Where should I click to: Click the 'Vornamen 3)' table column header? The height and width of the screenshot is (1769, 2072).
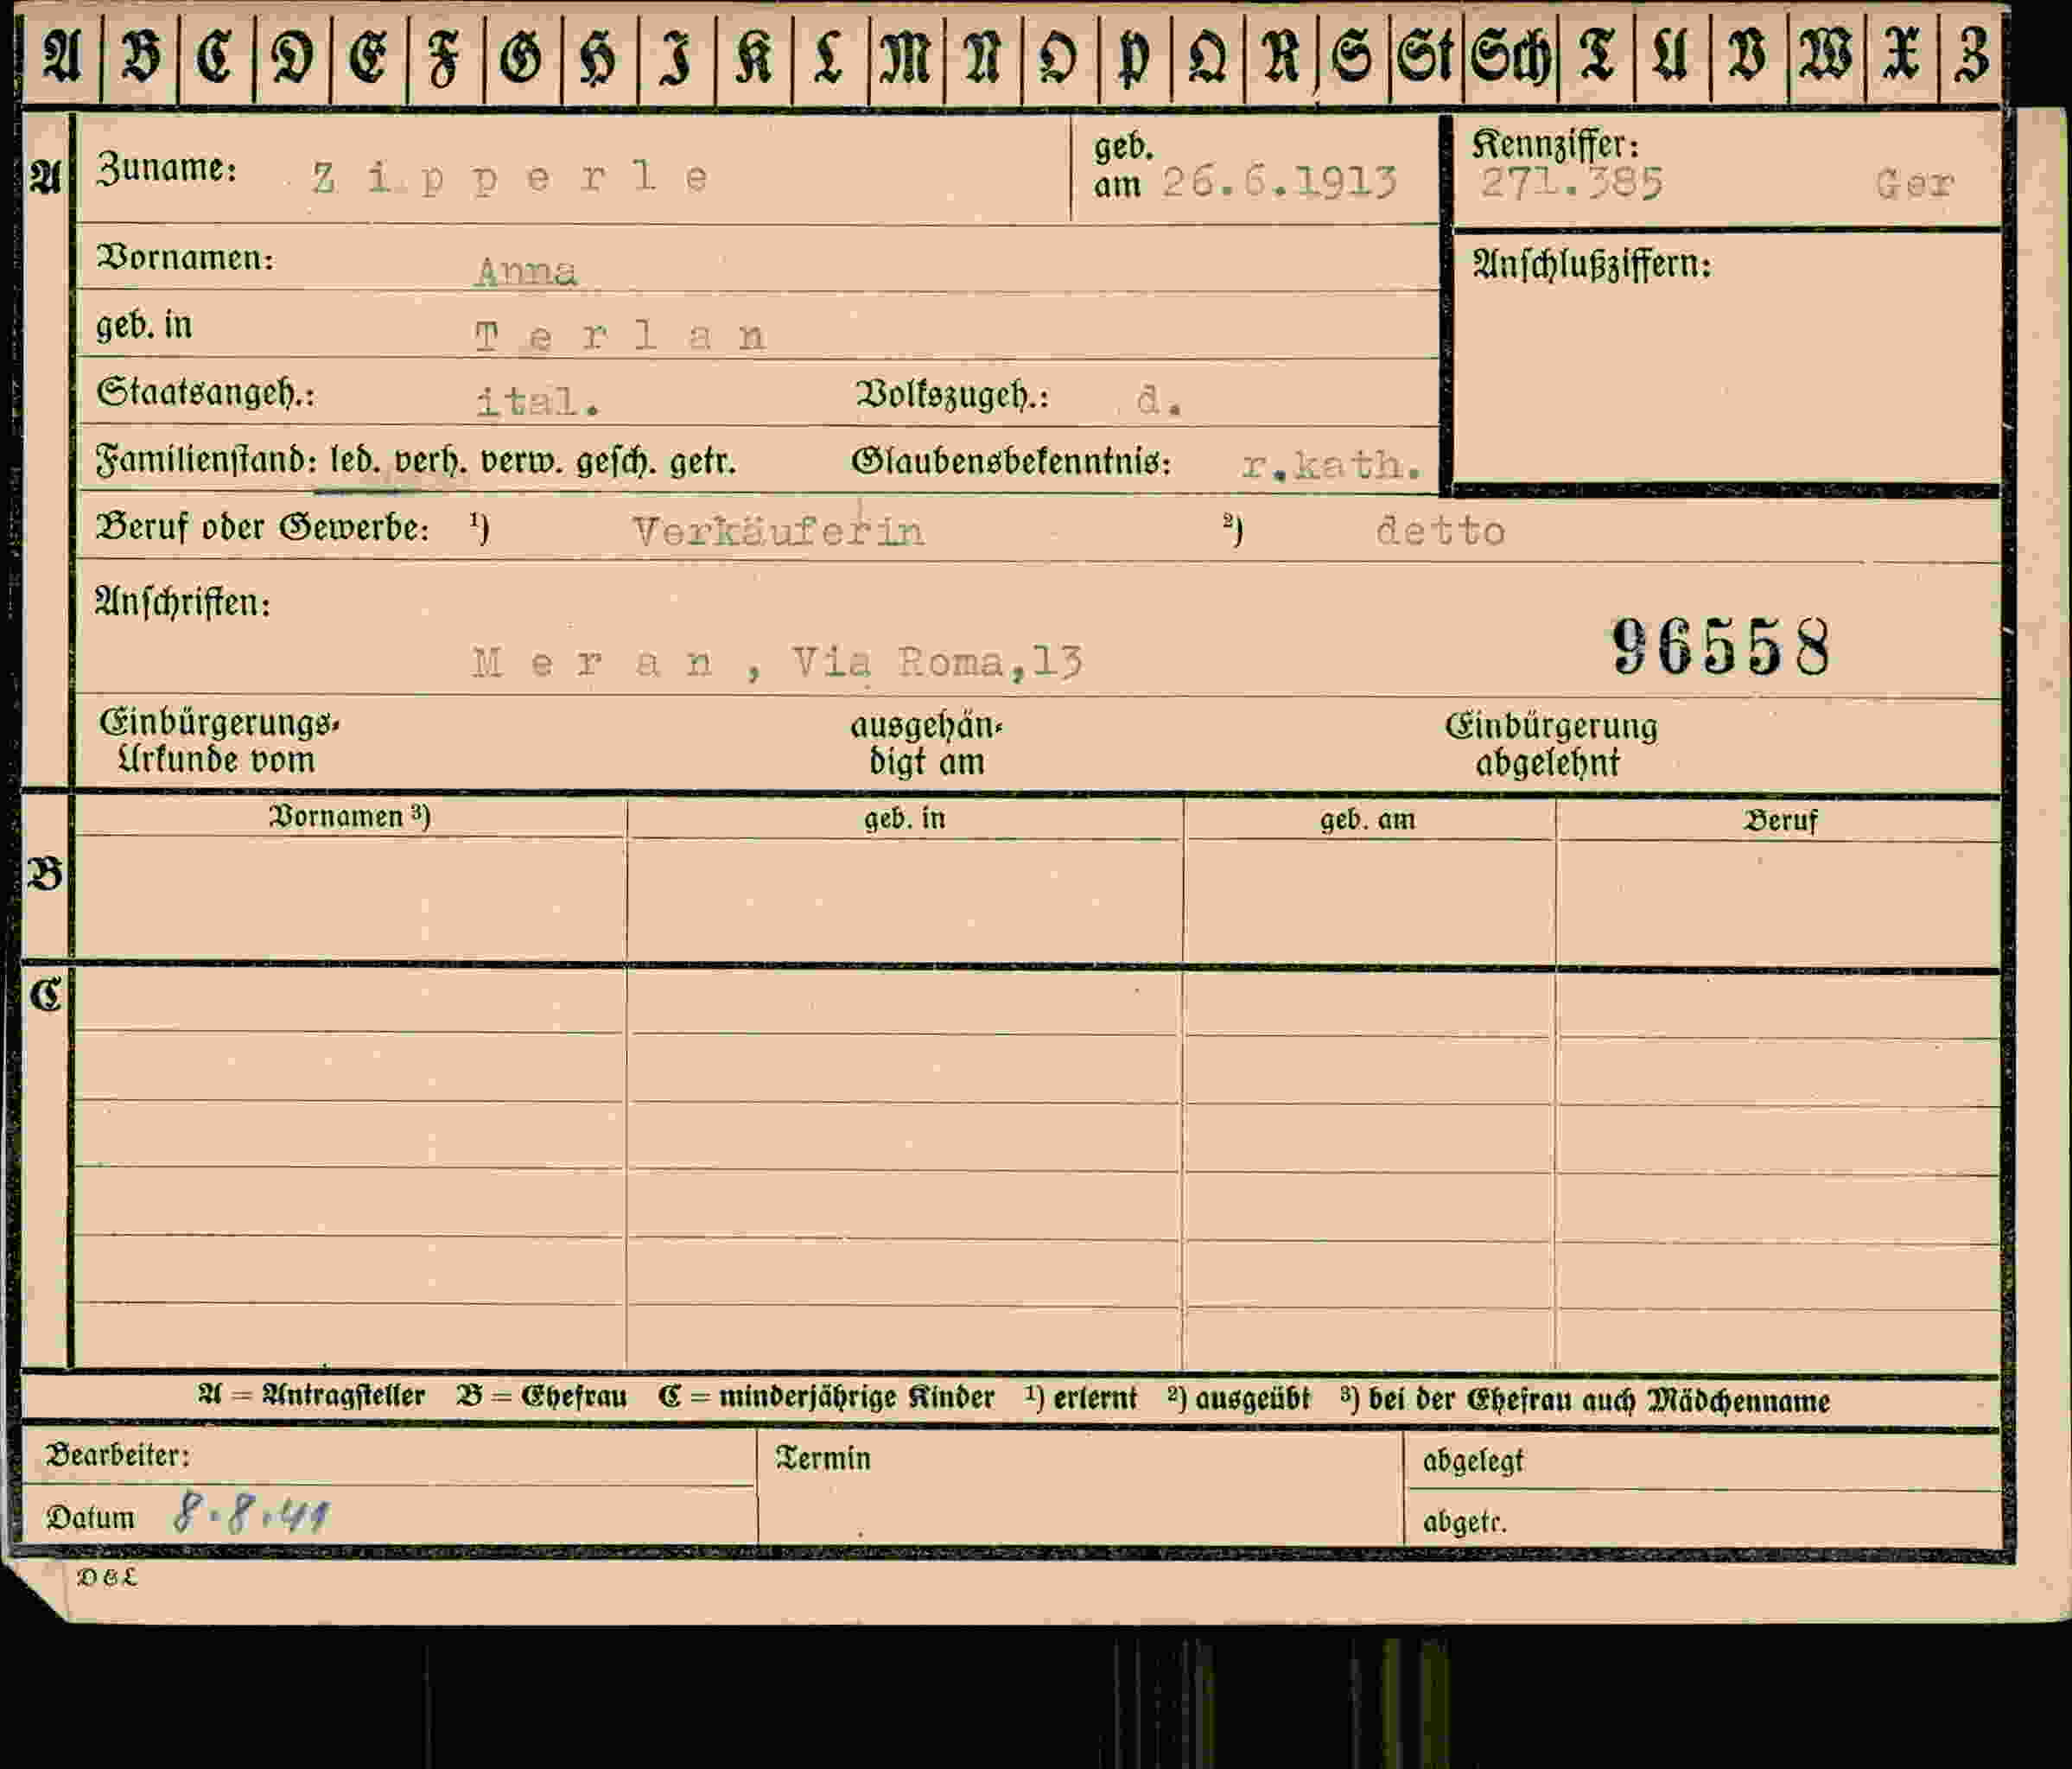click(350, 817)
